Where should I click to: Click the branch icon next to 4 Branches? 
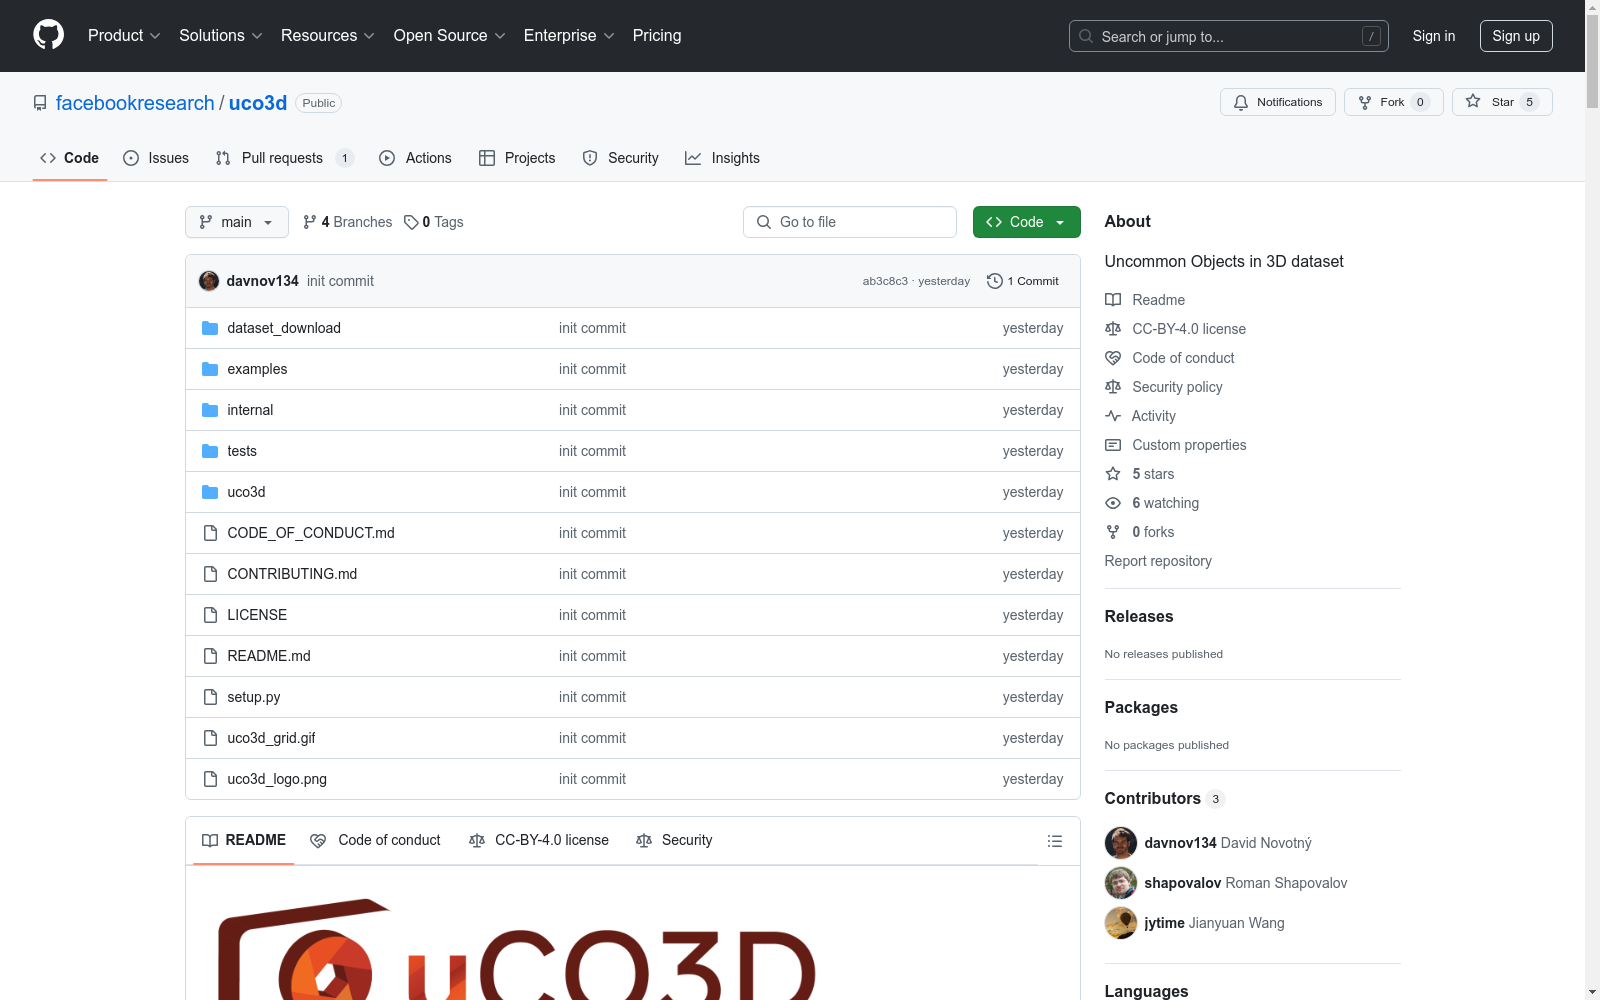310,222
